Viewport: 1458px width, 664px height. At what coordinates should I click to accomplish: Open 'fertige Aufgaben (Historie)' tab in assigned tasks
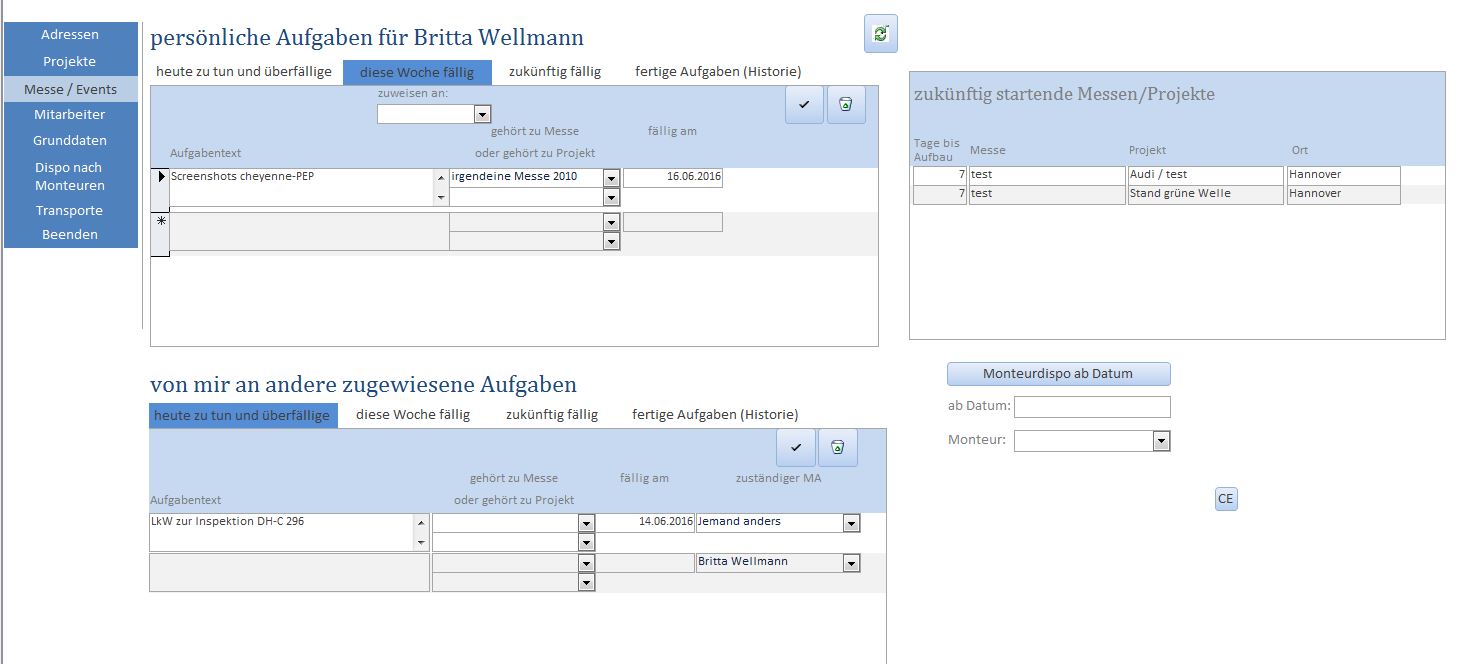715,415
